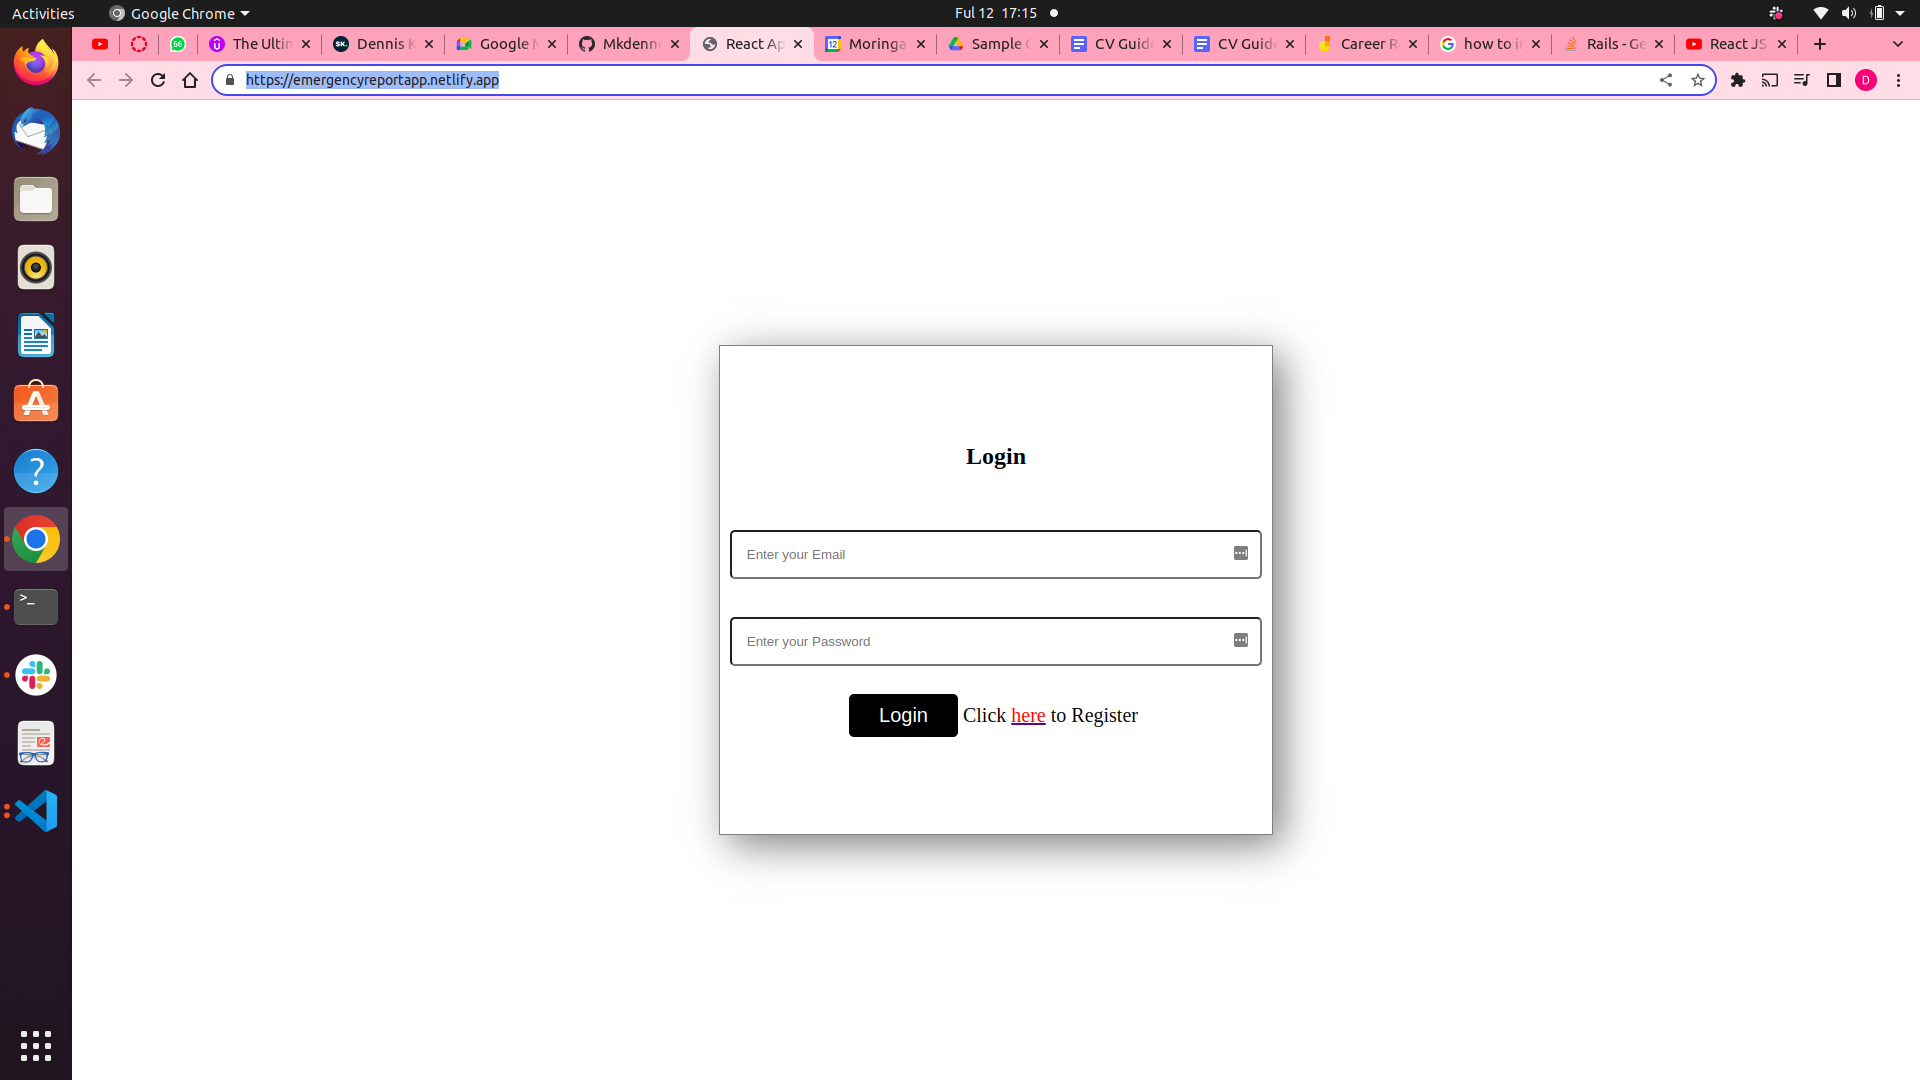
Task: Click password manager icon in Email field
Action: [1241, 554]
